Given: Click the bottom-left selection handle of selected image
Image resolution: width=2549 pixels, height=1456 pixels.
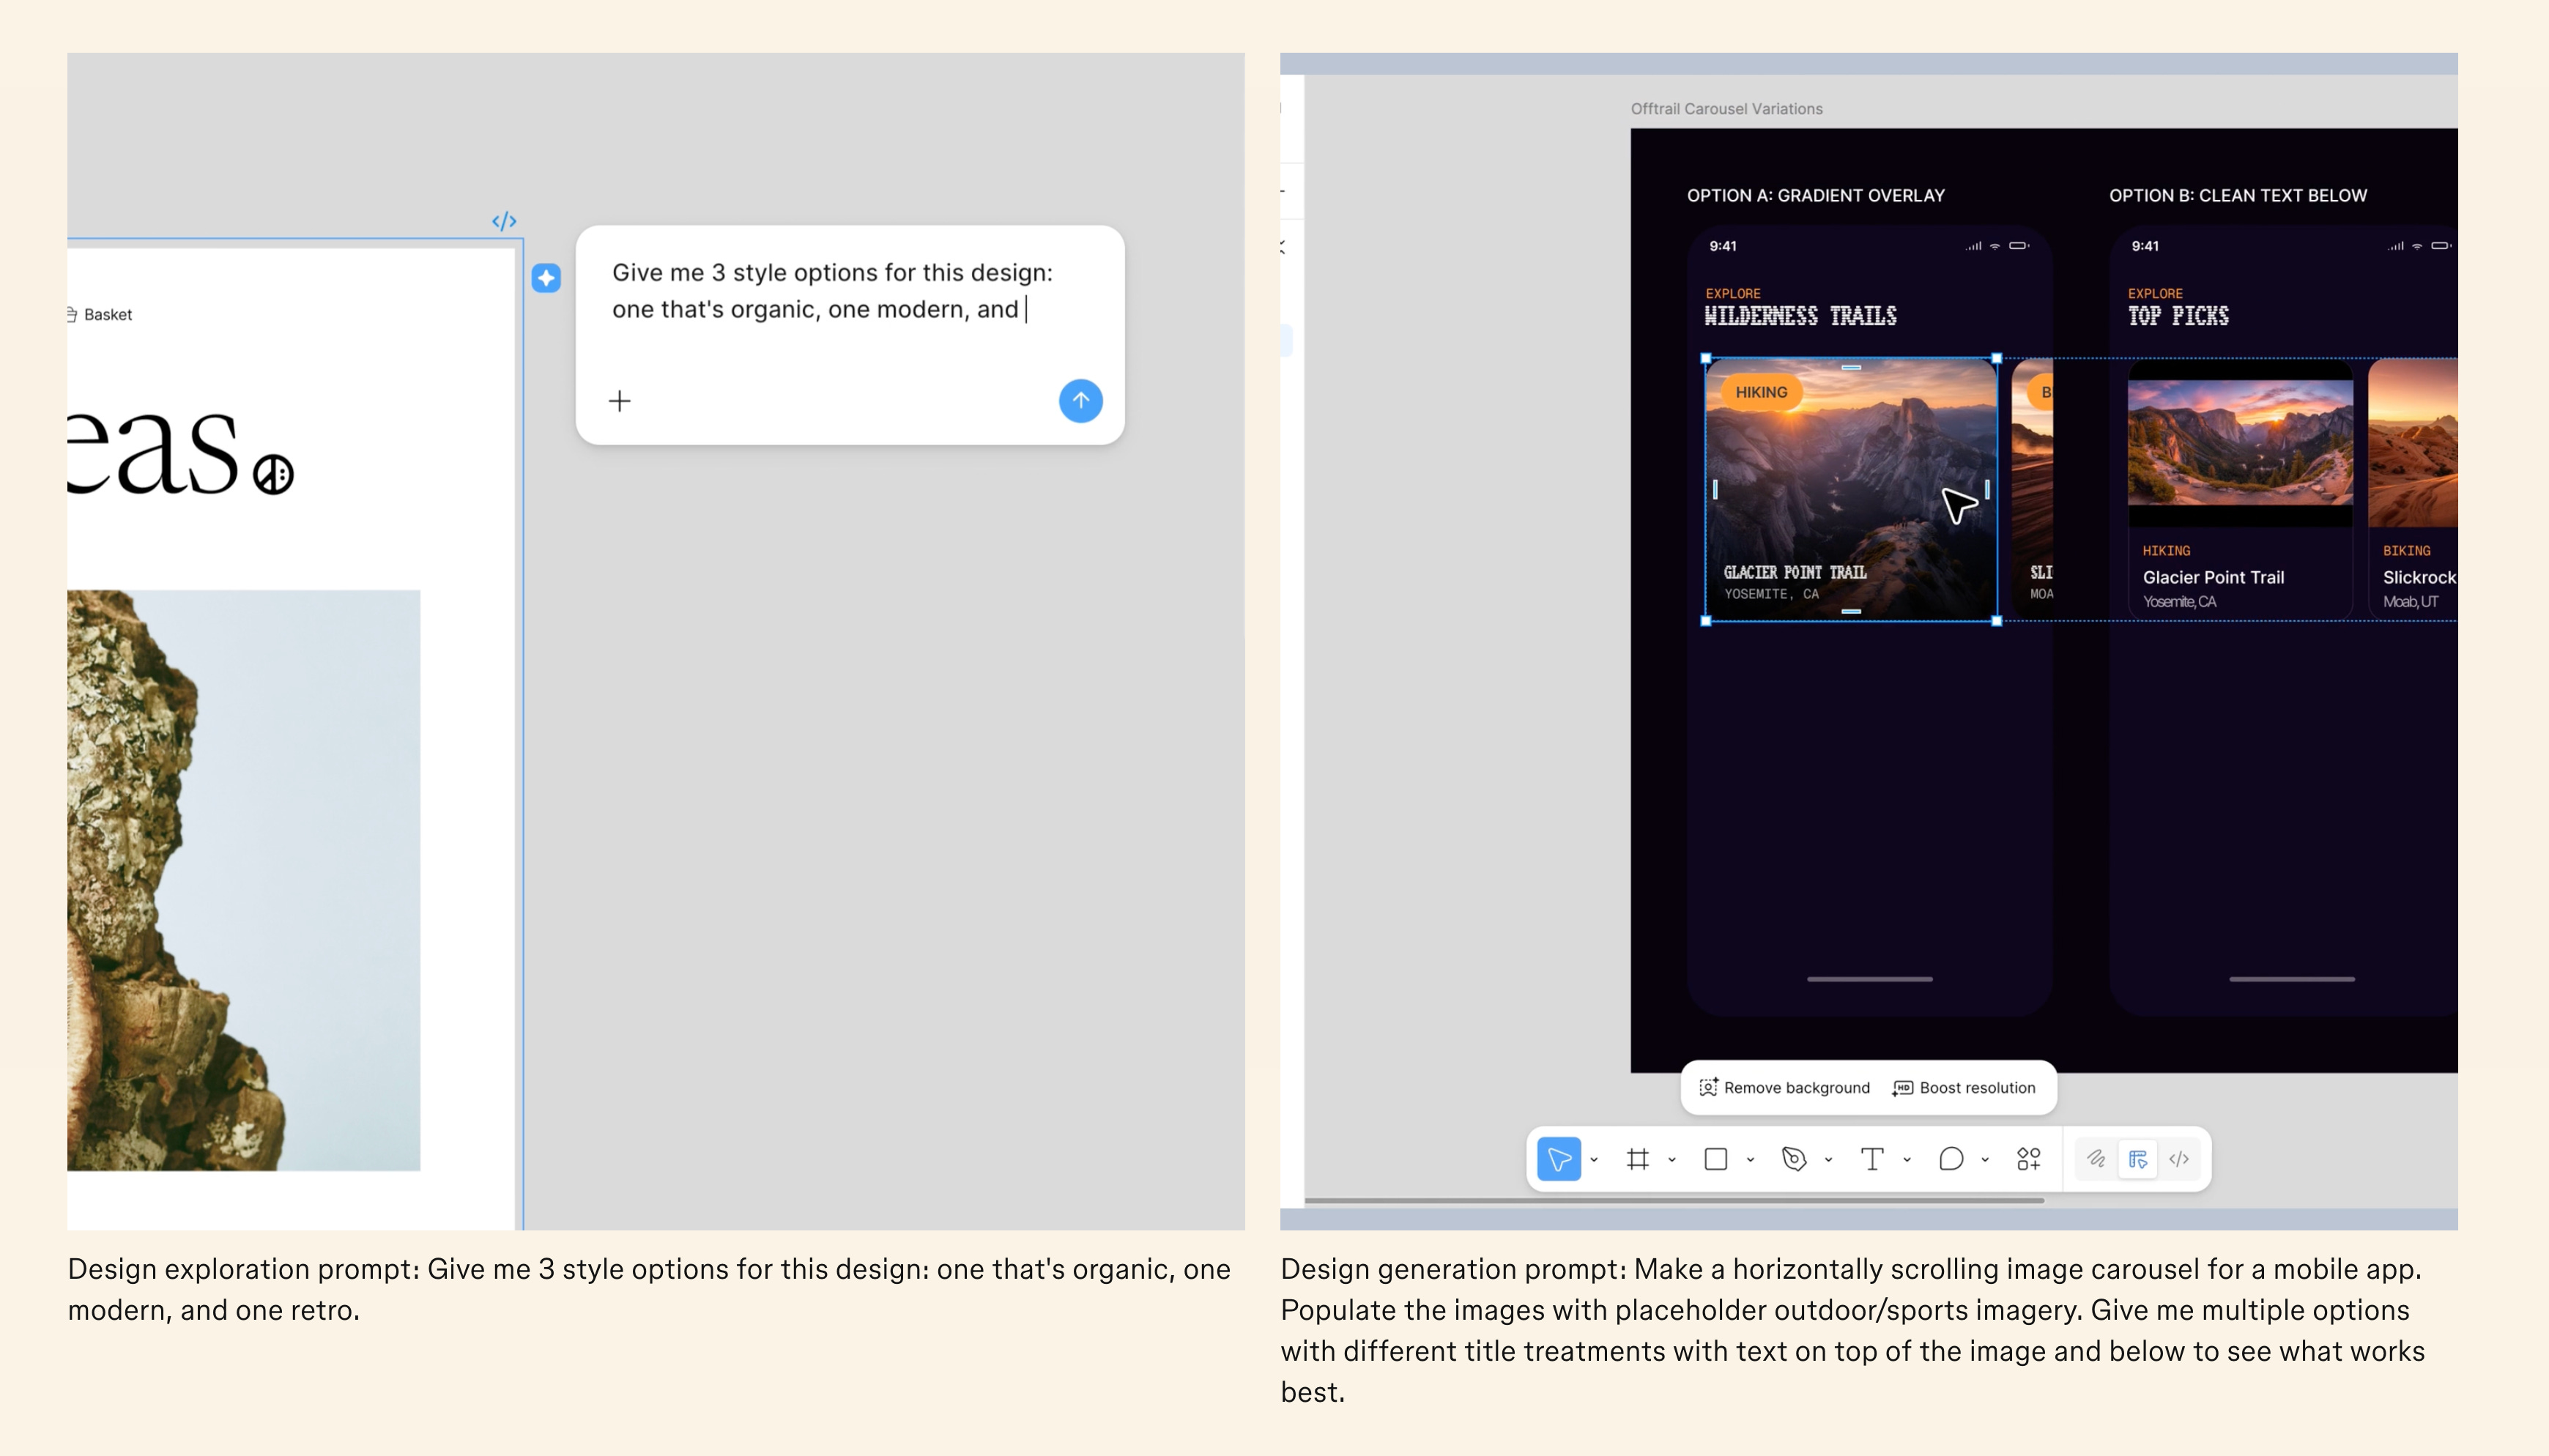Looking at the screenshot, I should coord(1706,621).
